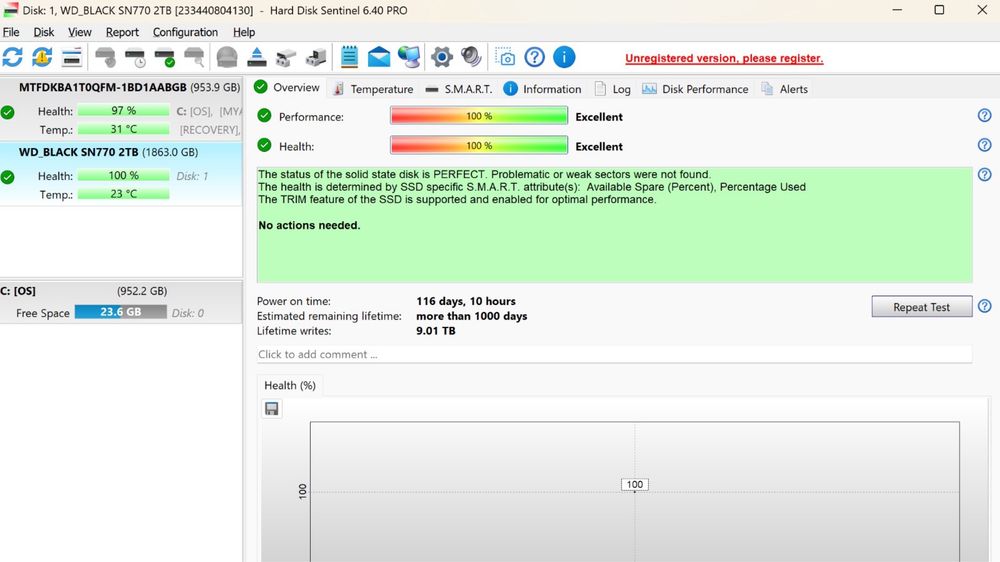Click help icon beside status text box

[x=985, y=174]
